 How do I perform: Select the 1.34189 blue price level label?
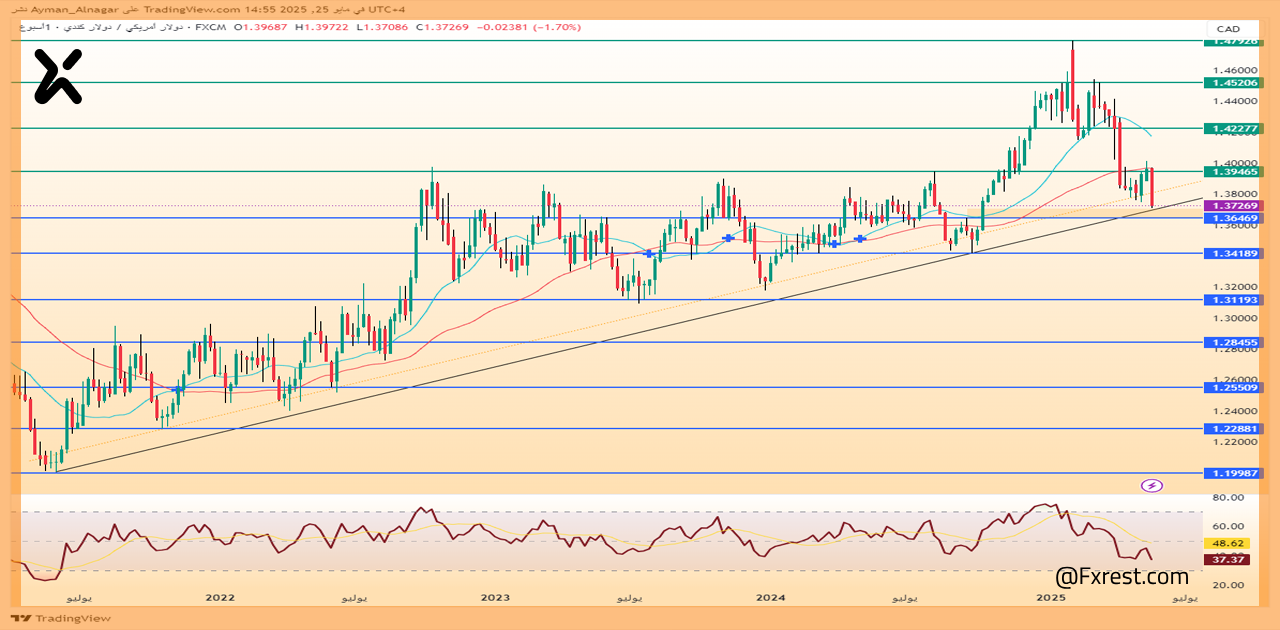click(1235, 254)
